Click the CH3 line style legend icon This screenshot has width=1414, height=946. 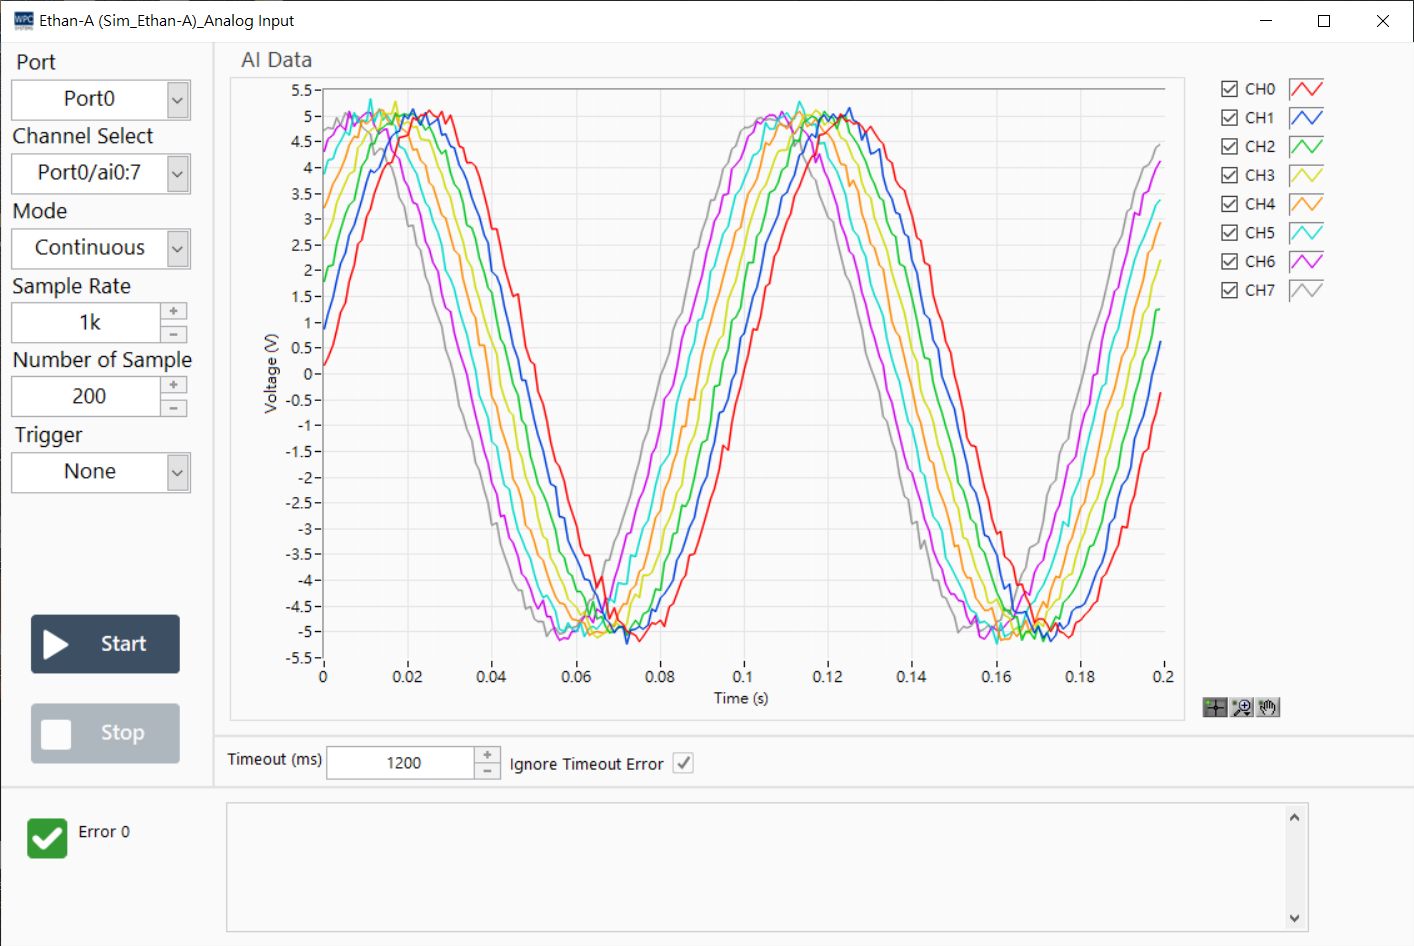(x=1306, y=174)
